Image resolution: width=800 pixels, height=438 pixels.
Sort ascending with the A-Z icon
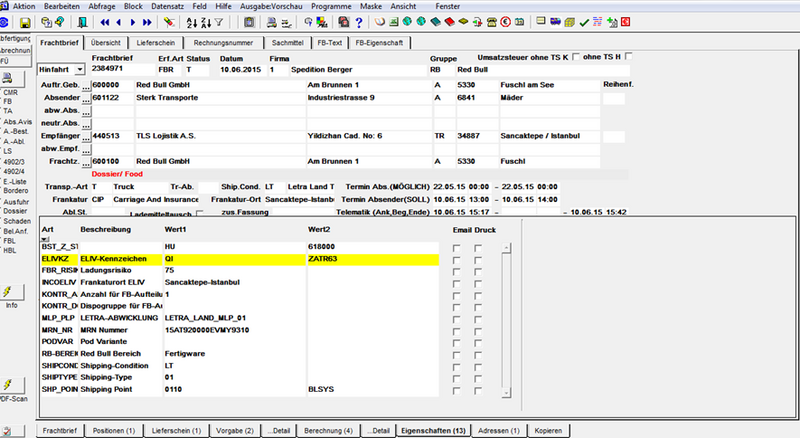coord(191,22)
